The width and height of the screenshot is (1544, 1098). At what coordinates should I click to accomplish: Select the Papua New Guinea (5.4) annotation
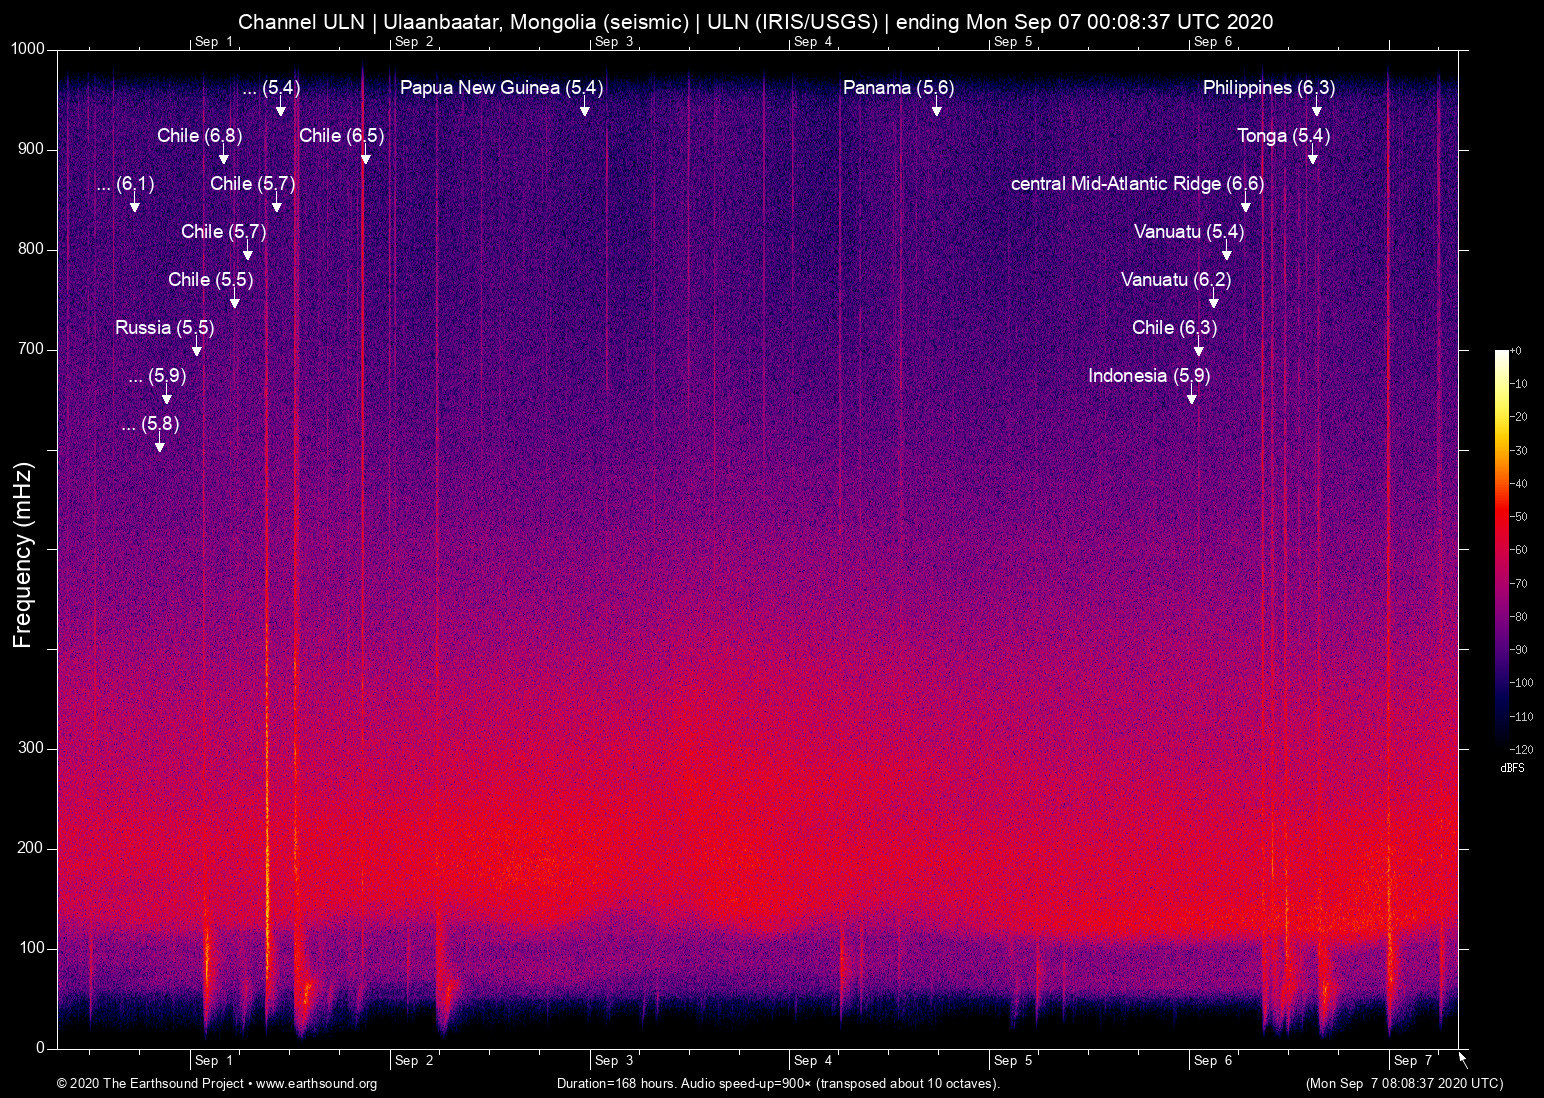point(502,88)
